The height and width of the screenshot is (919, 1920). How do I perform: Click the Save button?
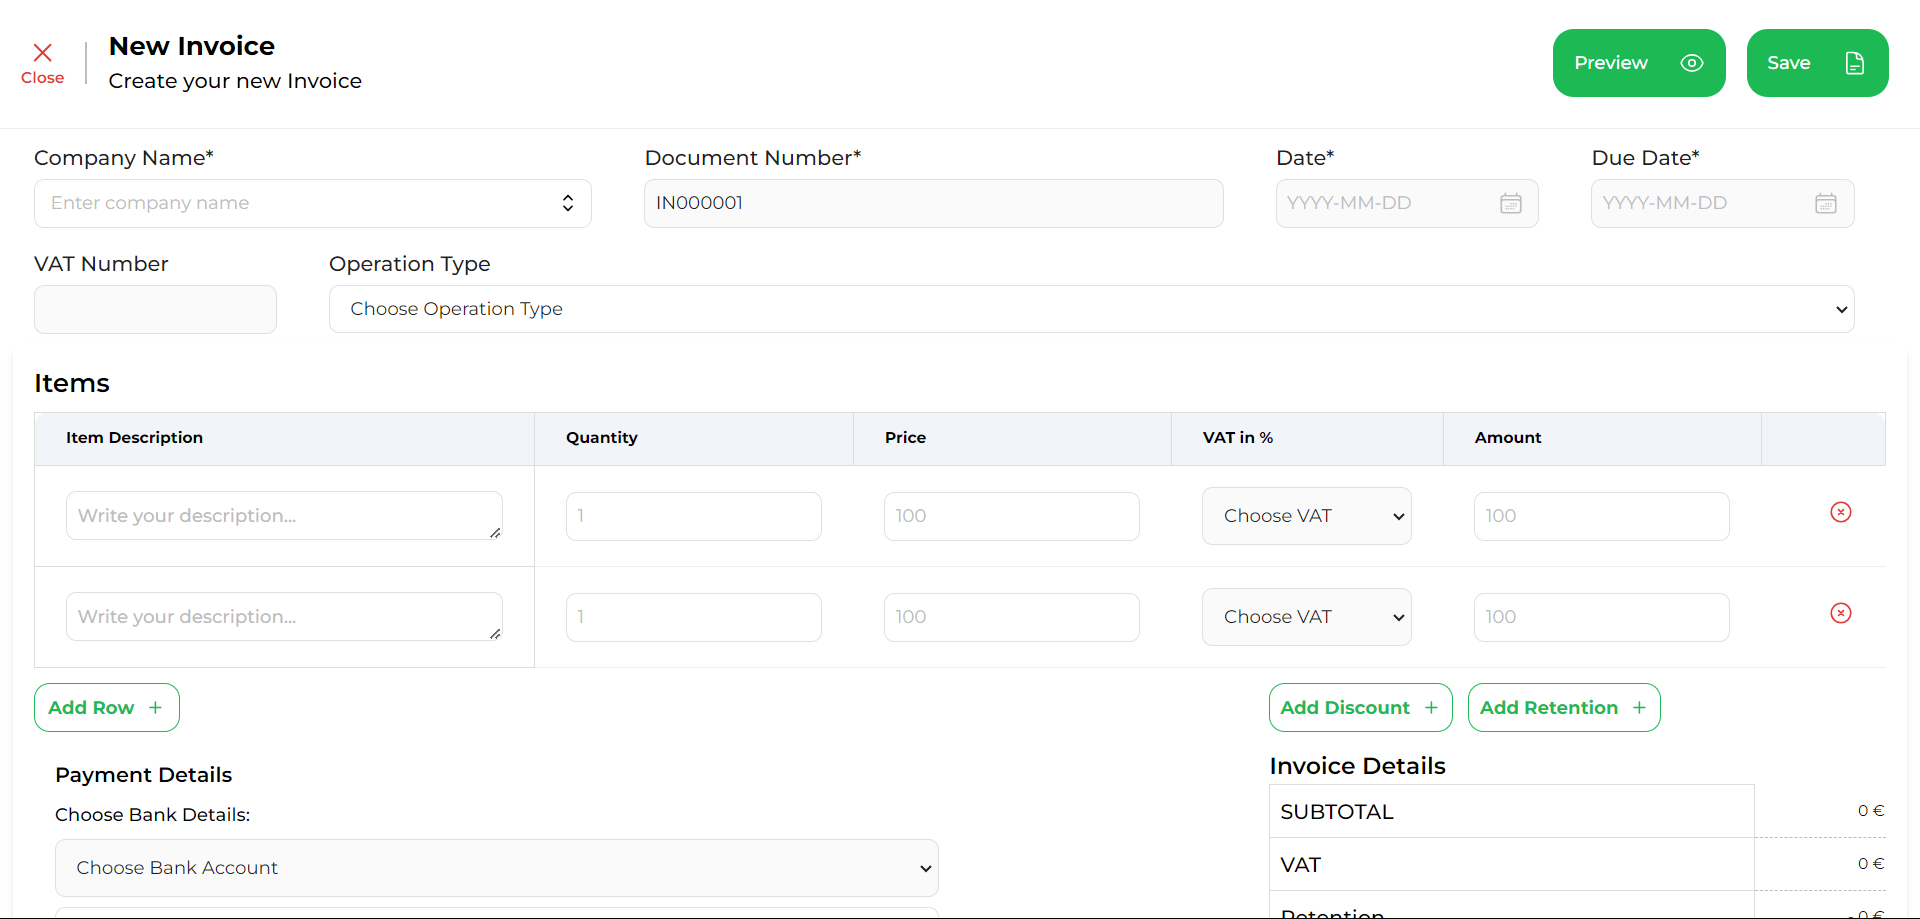(x=1817, y=63)
